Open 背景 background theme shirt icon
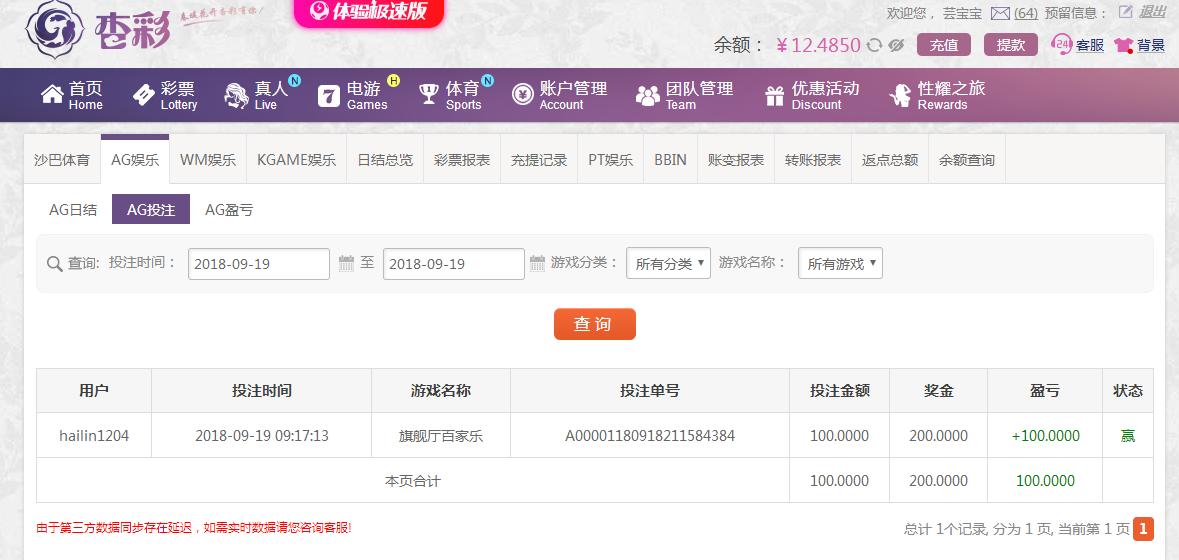Screen dimensions: 1179x560 1123,45
